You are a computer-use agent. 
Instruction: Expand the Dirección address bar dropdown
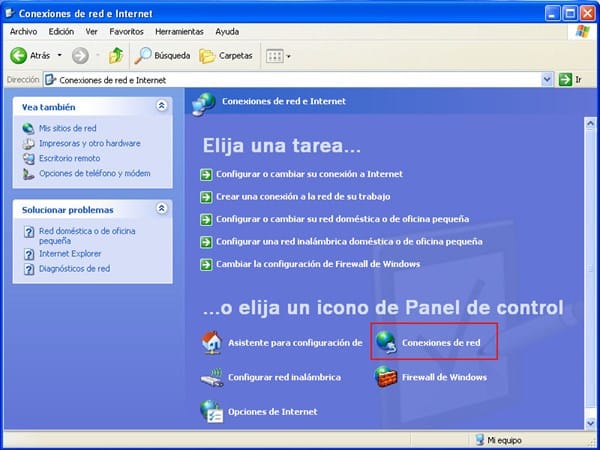click(547, 80)
